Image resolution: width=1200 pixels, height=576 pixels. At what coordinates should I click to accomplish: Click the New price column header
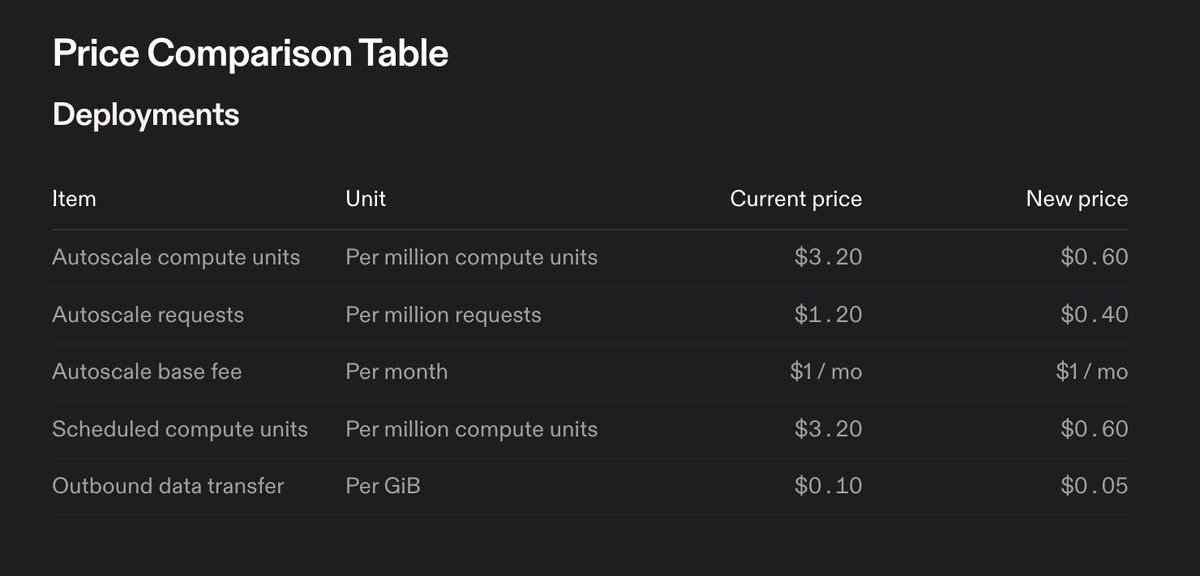point(1077,199)
